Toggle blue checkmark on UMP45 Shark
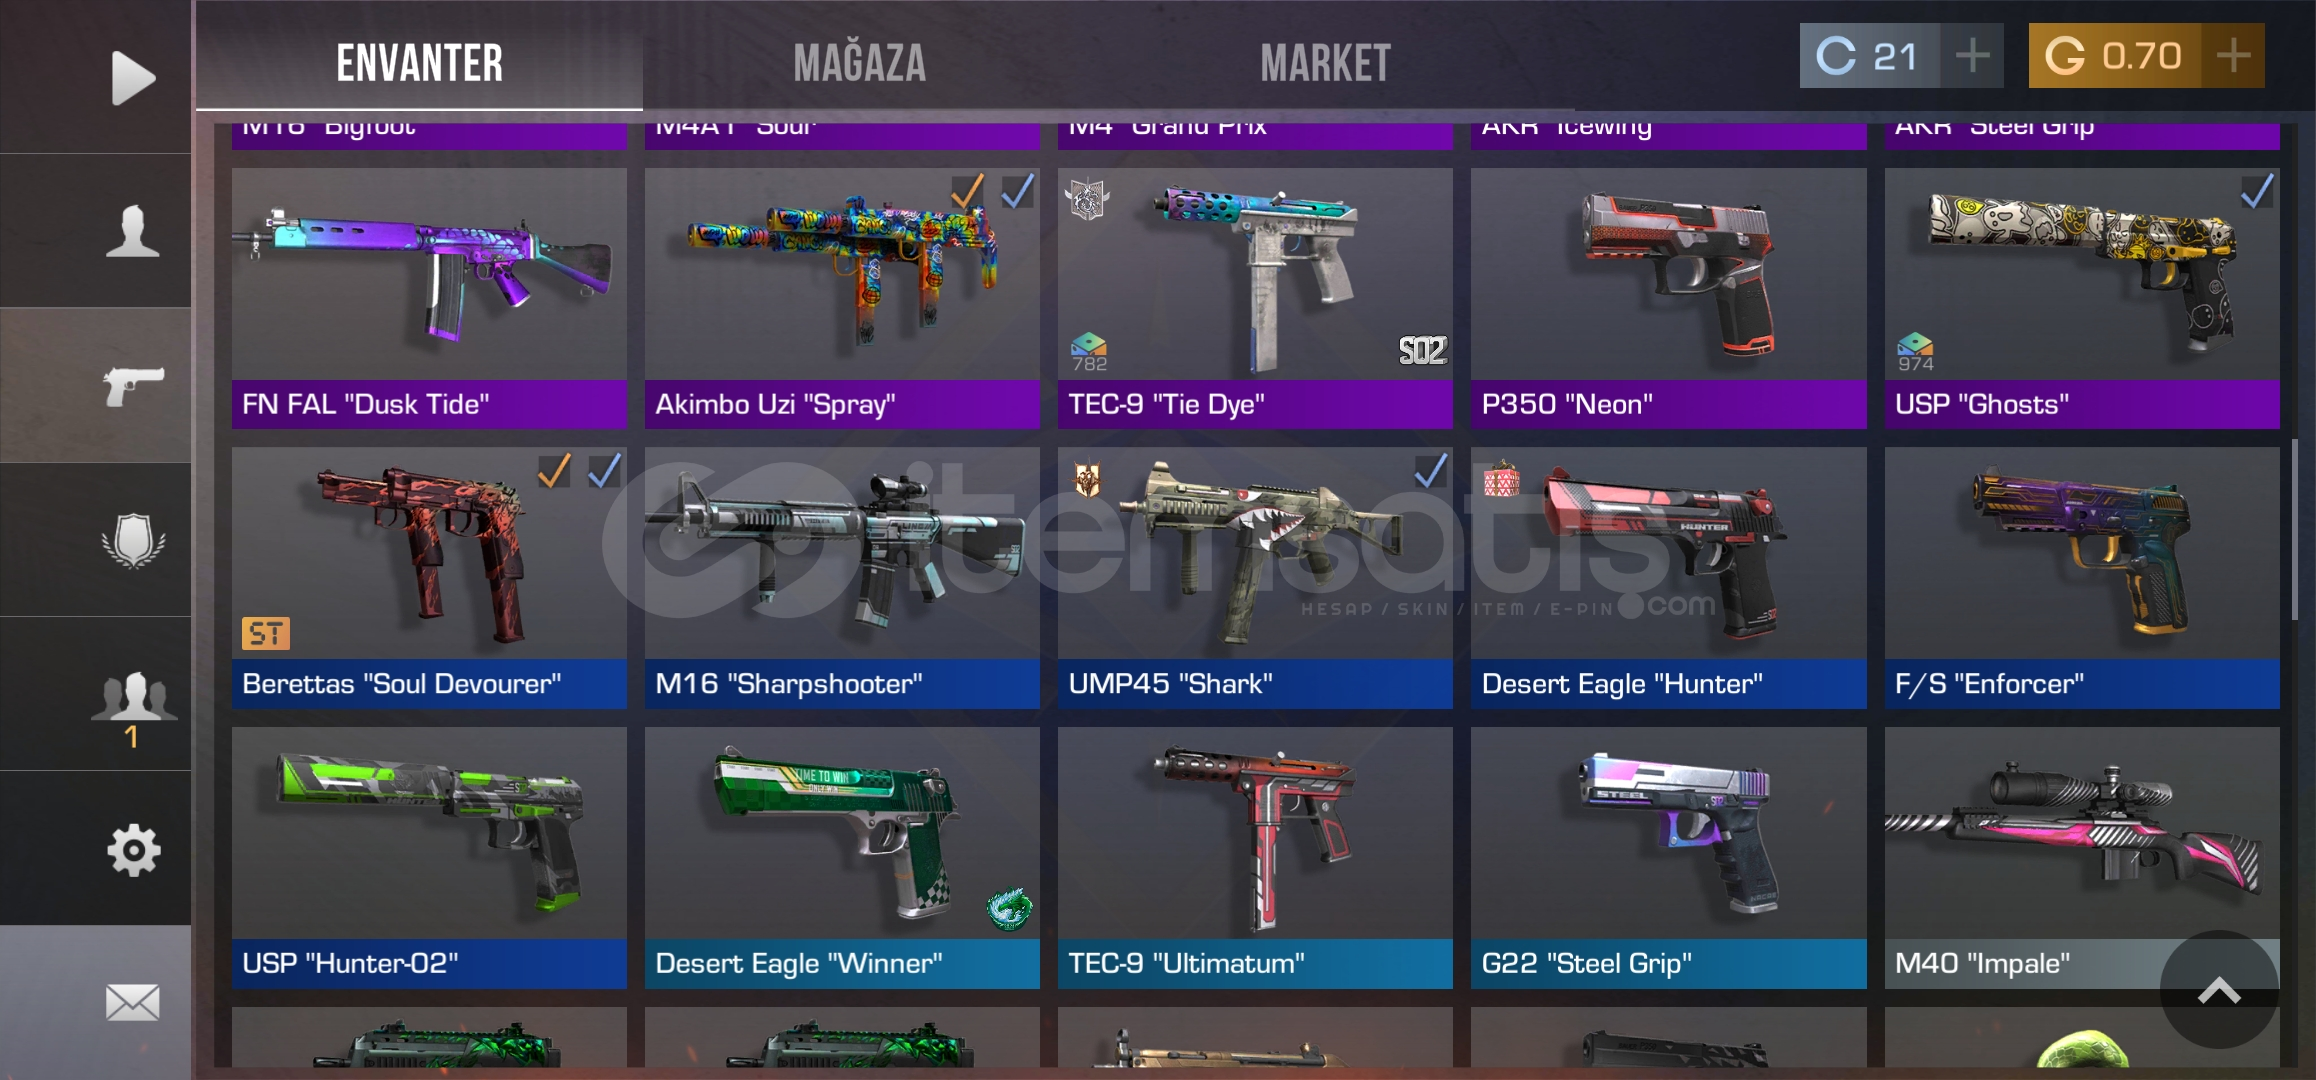Viewport: 2316px width, 1080px height. click(1431, 470)
